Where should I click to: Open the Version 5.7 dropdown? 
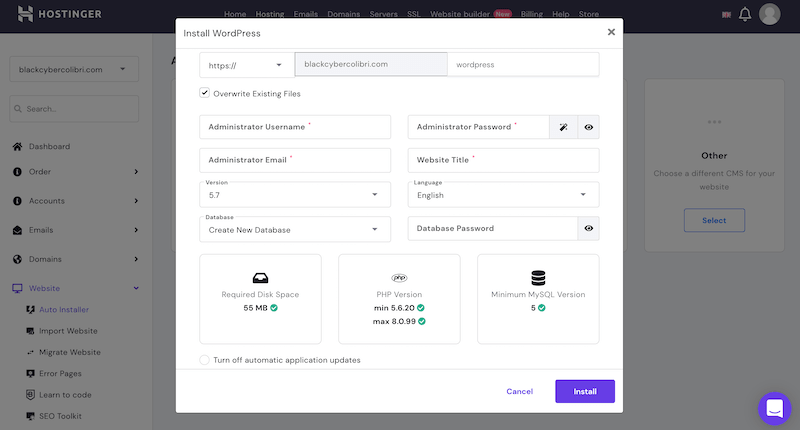[295, 194]
